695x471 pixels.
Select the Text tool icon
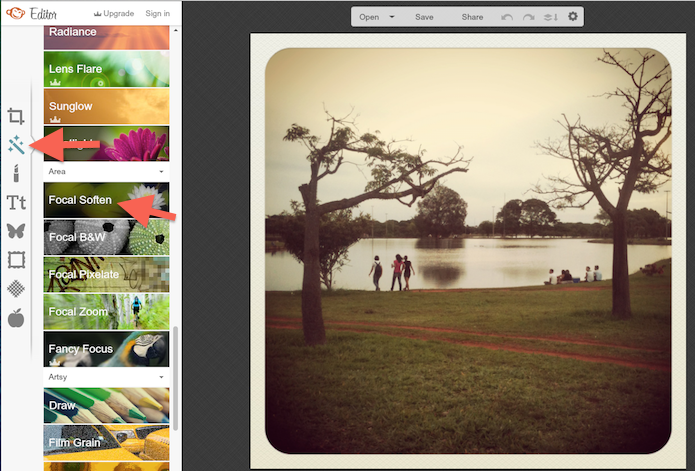(x=16, y=202)
